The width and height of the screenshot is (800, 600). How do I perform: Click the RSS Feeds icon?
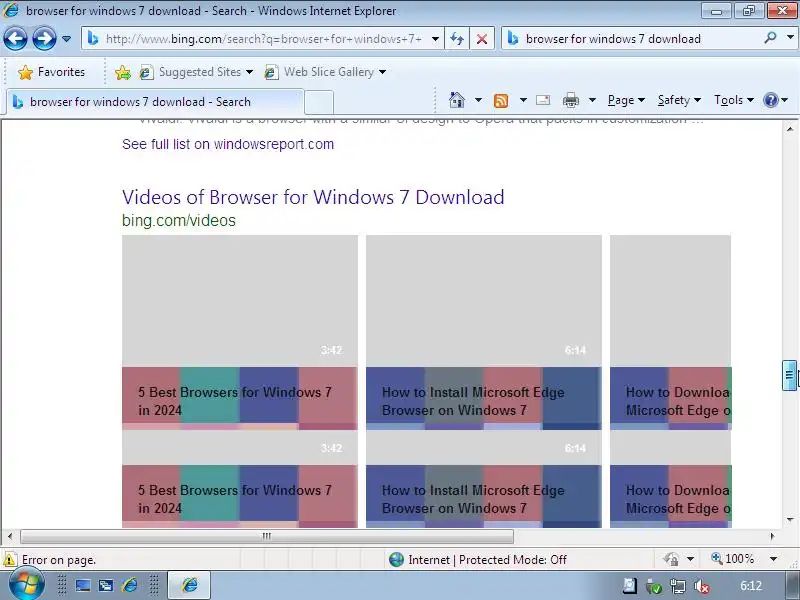pos(501,101)
